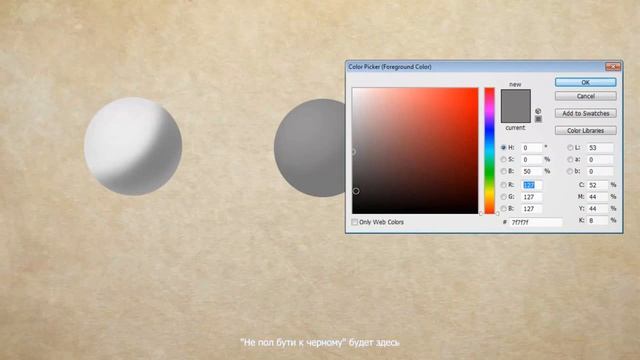Select the G green radio button

(503, 197)
